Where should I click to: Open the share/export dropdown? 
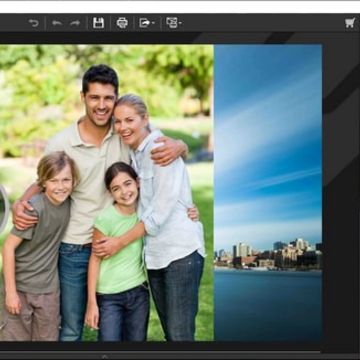coord(147,23)
